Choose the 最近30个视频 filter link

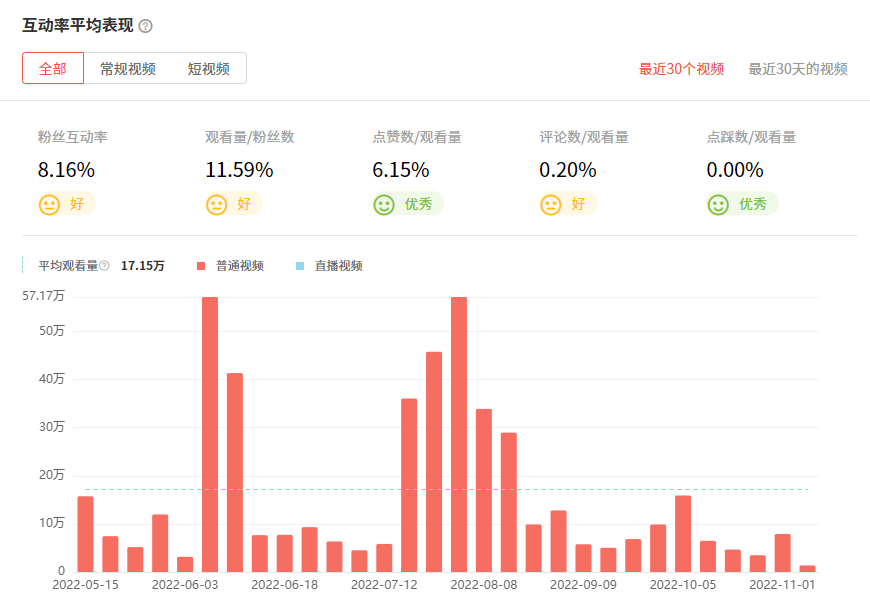[x=681, y=69]
